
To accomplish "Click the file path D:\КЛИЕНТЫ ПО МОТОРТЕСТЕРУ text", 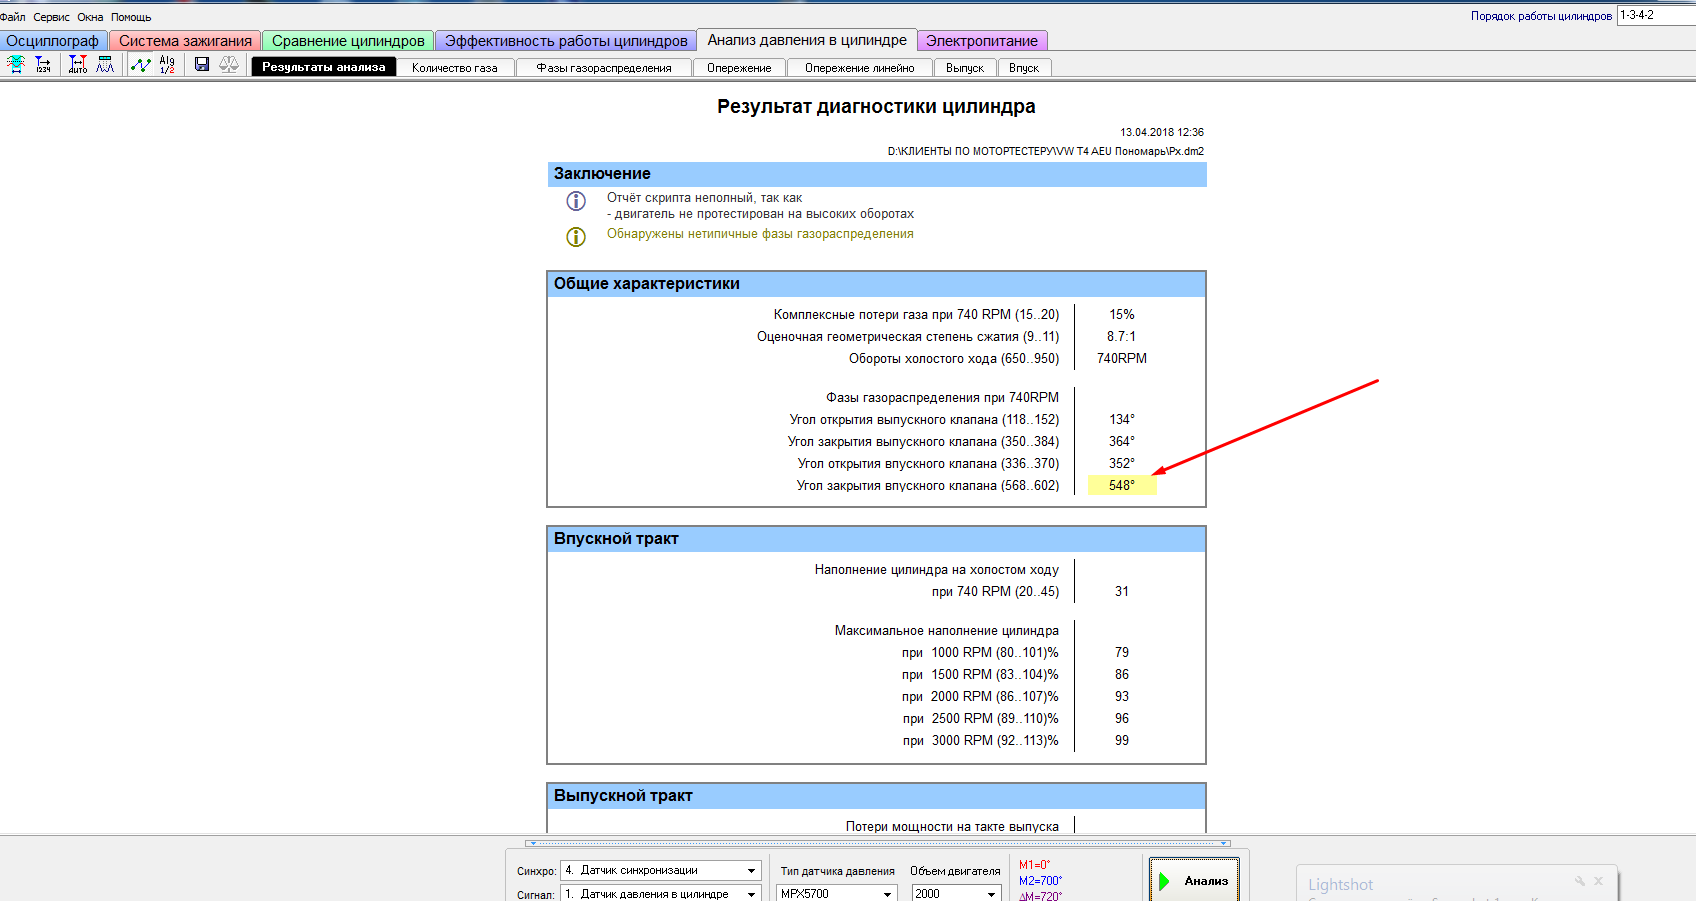I will pos(1046,151).
